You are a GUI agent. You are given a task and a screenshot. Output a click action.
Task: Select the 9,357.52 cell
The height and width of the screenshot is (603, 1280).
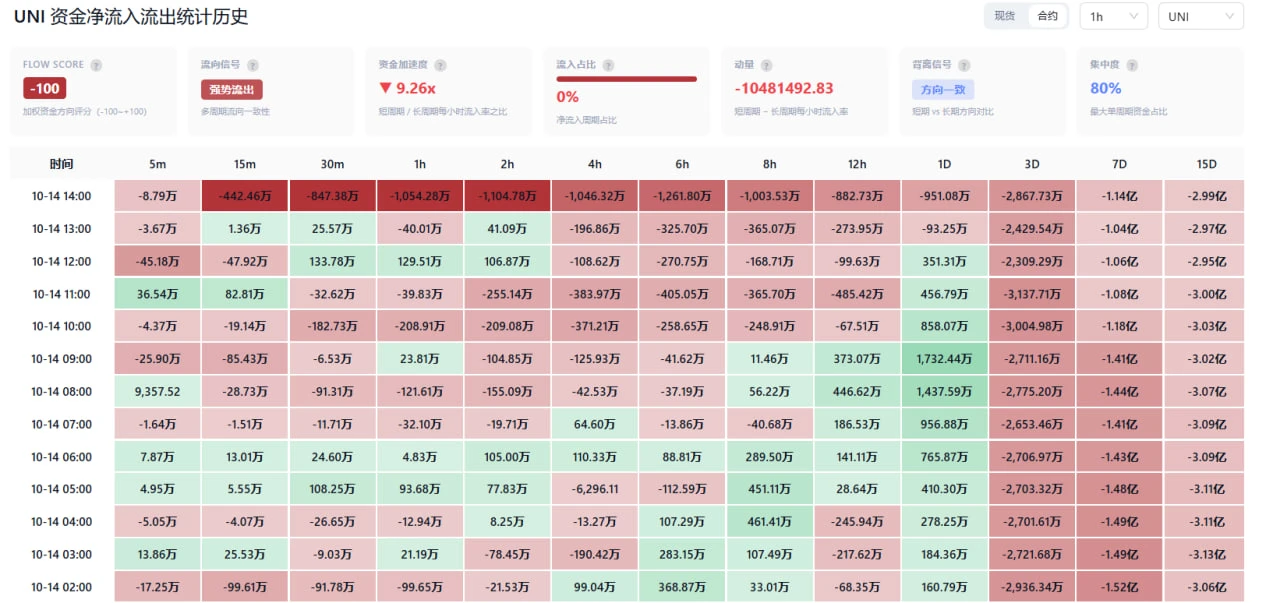coord(158,391)
